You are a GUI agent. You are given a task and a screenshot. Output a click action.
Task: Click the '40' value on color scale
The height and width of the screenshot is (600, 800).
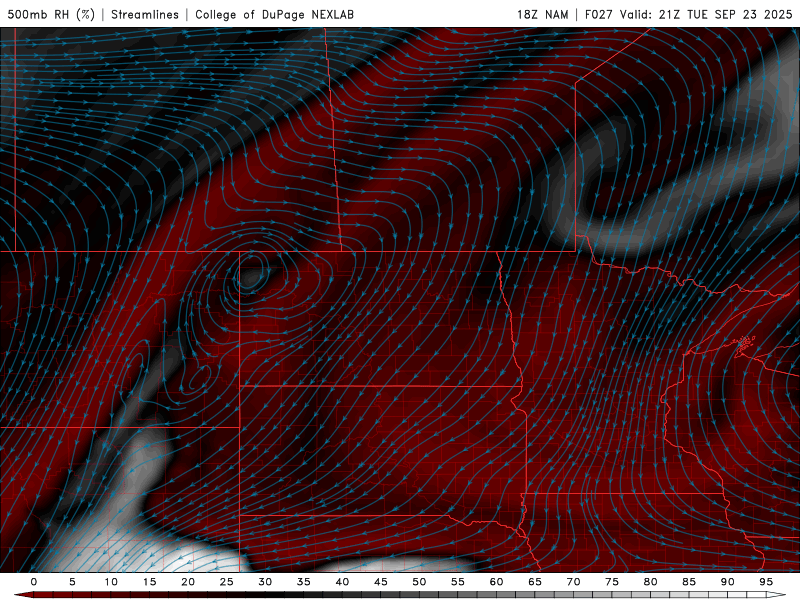tap(342, 582)
